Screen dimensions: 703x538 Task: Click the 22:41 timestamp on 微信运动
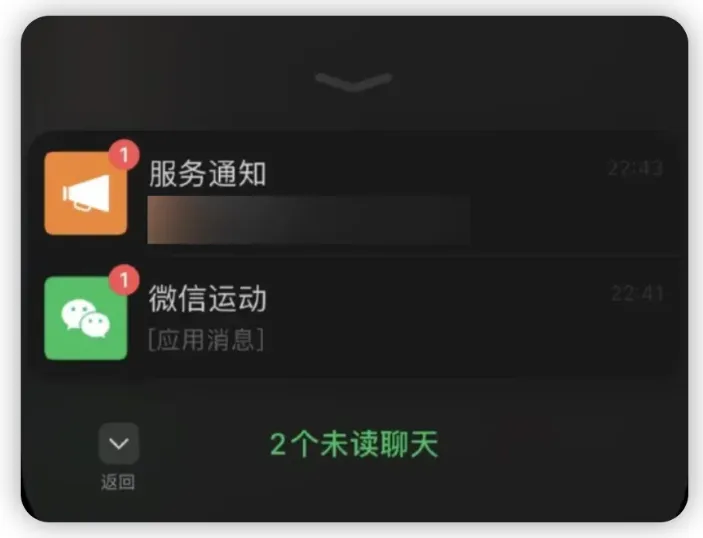coord(637,294)
